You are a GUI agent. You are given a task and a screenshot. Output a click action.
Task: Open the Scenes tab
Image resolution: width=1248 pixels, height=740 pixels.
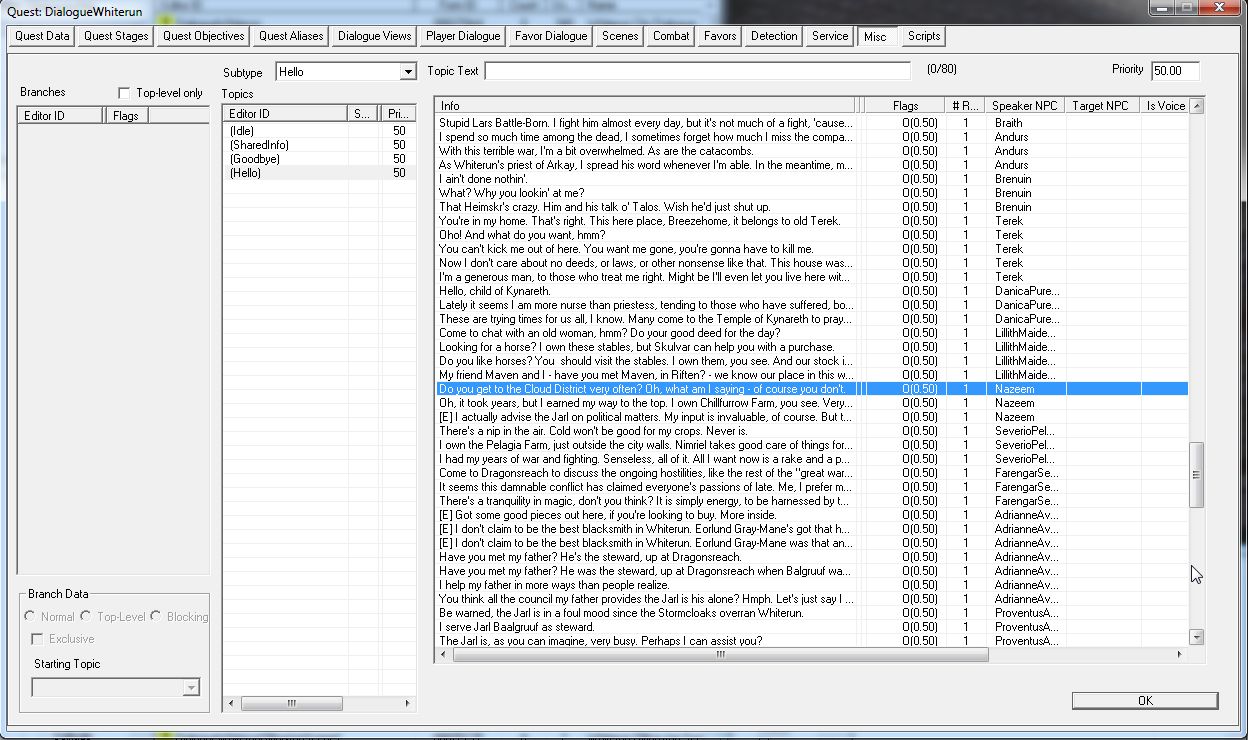tap(620, 36)
